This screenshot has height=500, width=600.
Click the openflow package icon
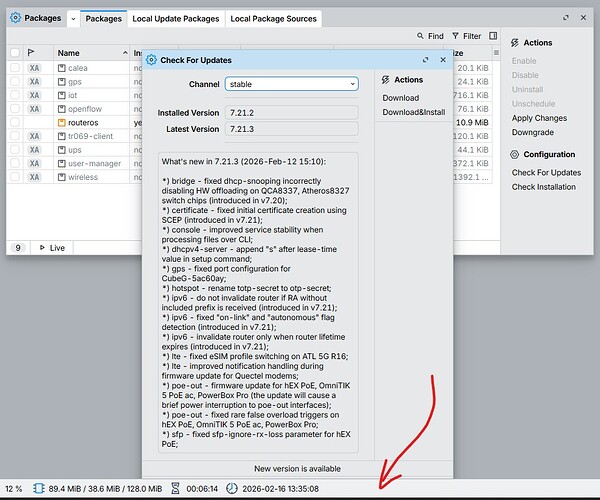pos(62,109)
